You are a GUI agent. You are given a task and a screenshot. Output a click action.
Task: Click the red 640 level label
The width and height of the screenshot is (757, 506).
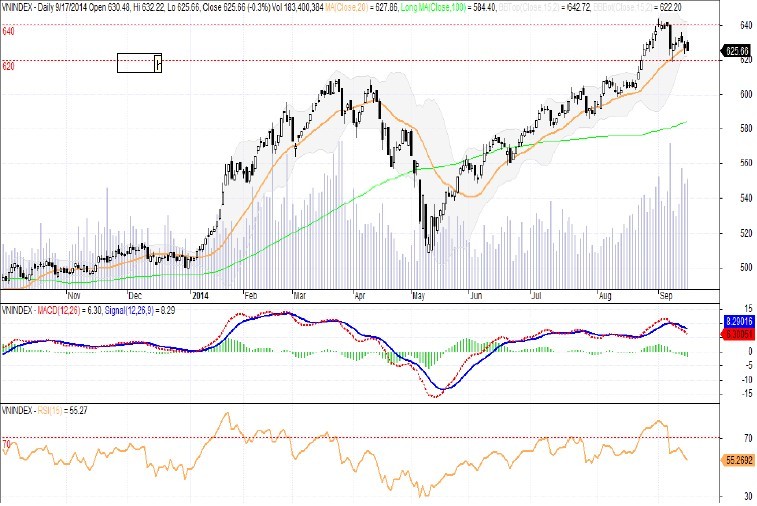[9, 32]
